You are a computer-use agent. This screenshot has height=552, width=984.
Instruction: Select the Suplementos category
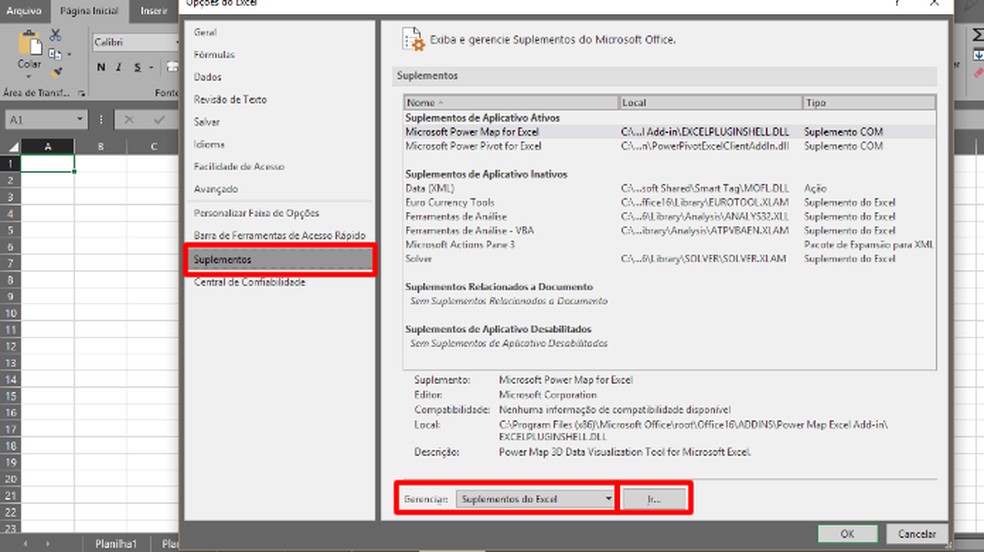[279, 259]
